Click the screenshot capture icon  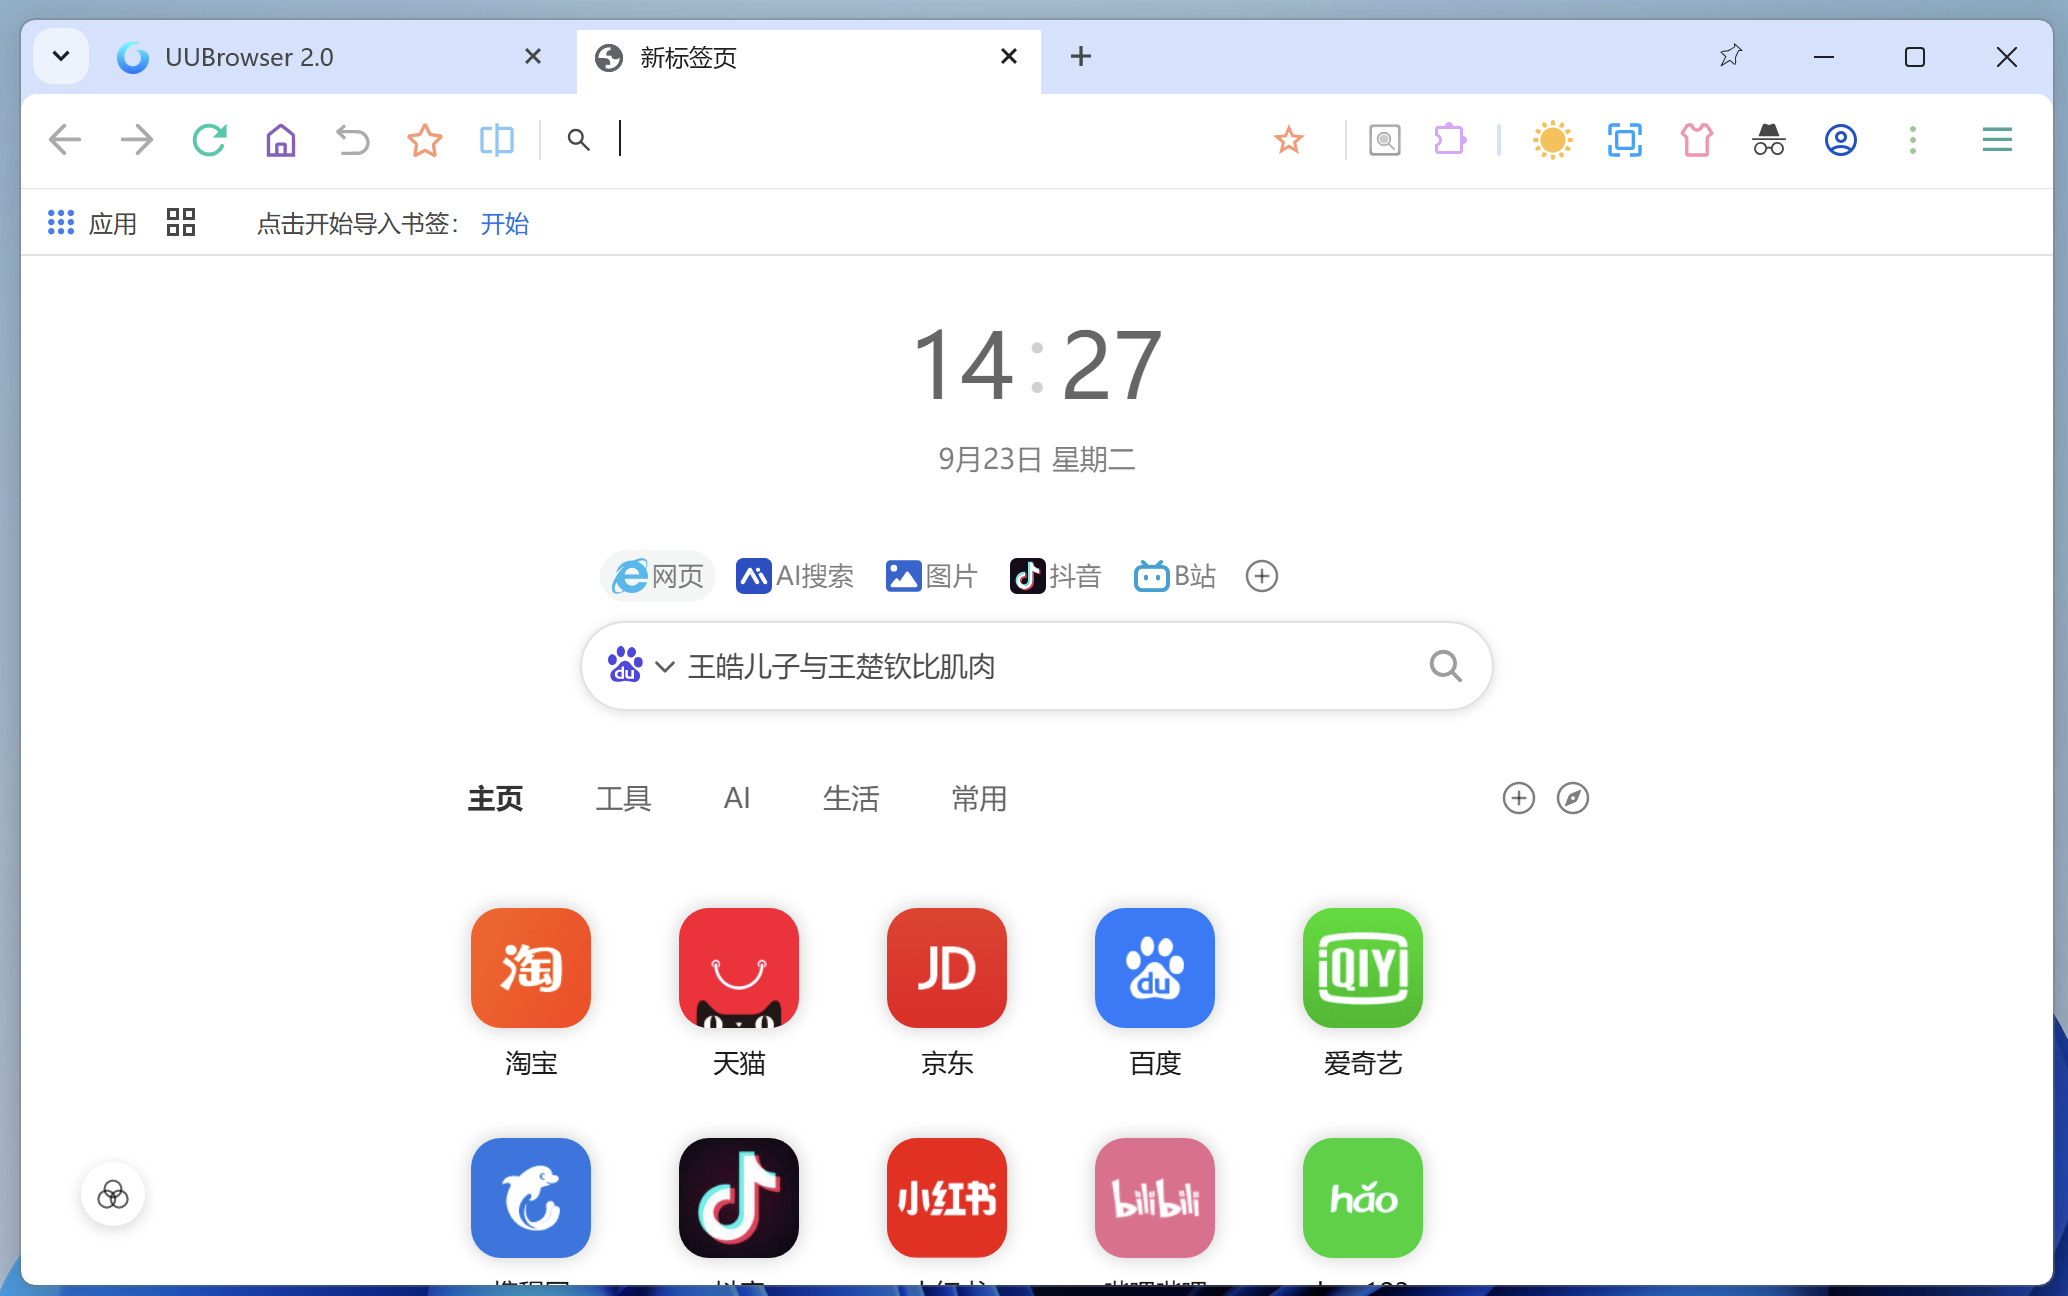point(1624,140)
